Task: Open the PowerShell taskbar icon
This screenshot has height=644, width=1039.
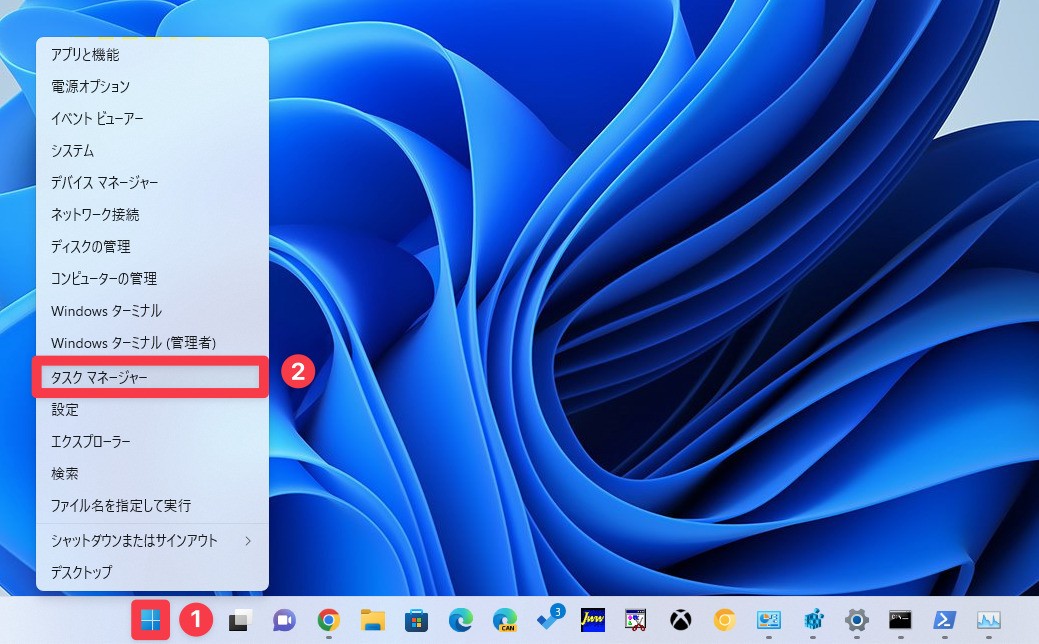Action: coord(943,620)
